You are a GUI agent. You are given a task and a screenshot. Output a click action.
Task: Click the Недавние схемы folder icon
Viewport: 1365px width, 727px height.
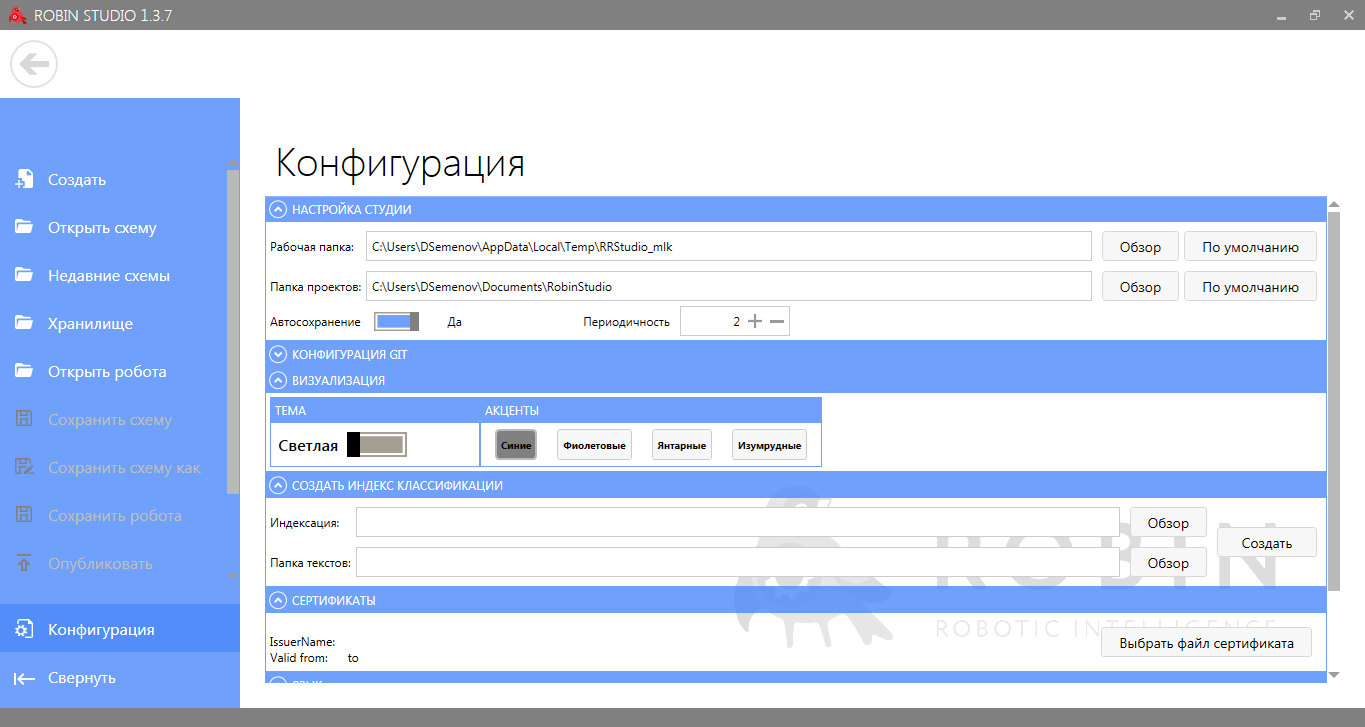point(24,275)
